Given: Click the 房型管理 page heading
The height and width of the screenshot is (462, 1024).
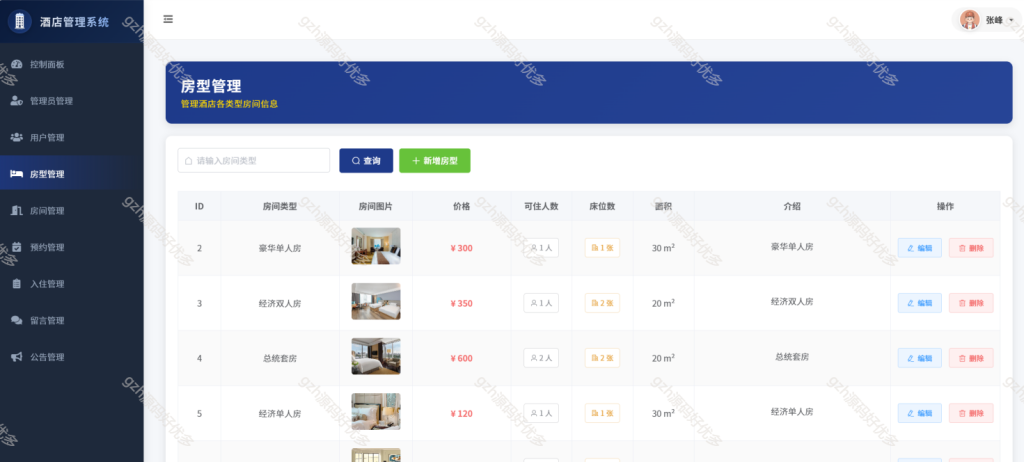Looking at the screenshot, I should point(211,86).
